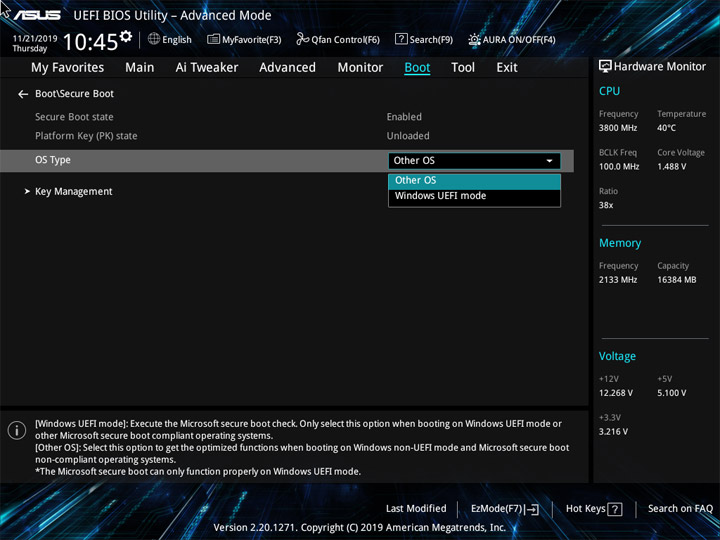The image size is (720, 540).
Task: Click the info circle icon in help panel
Action: 17,430
